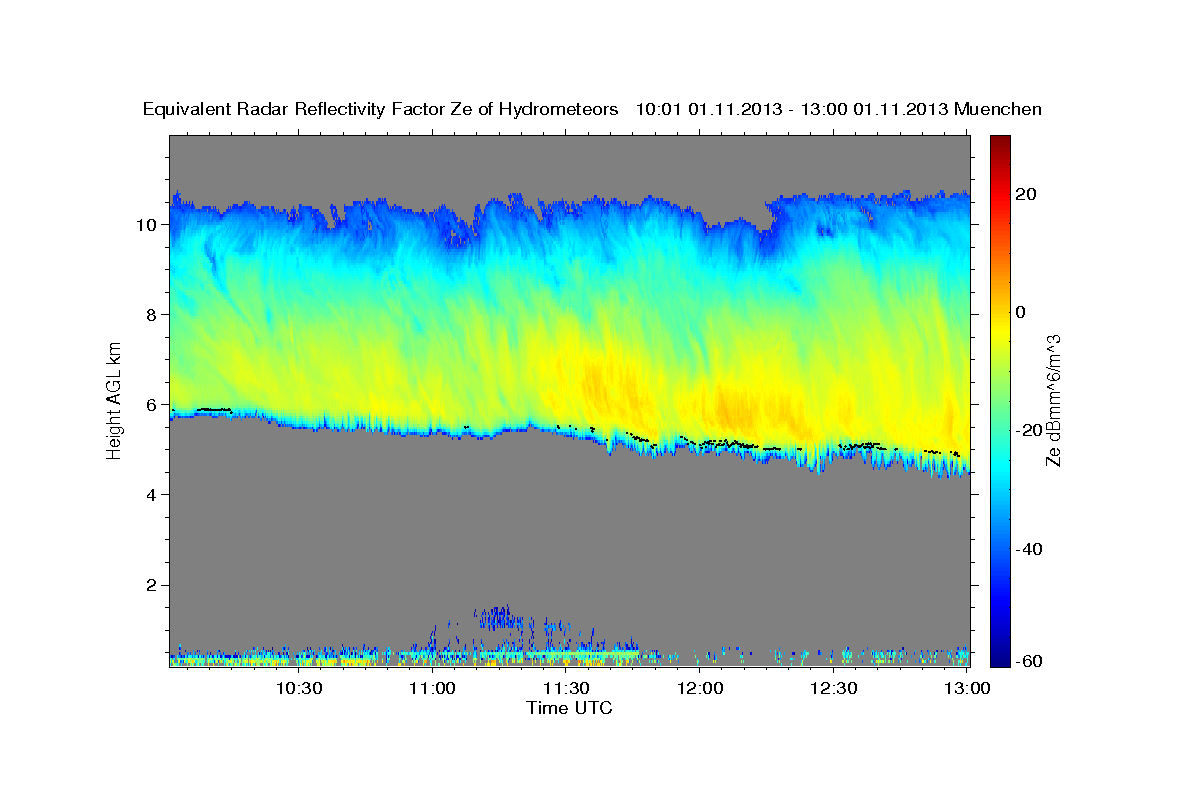Screen dimensions: 1200x800
Task: Click the colorbar value label -20
Action: pos(1027,430)
